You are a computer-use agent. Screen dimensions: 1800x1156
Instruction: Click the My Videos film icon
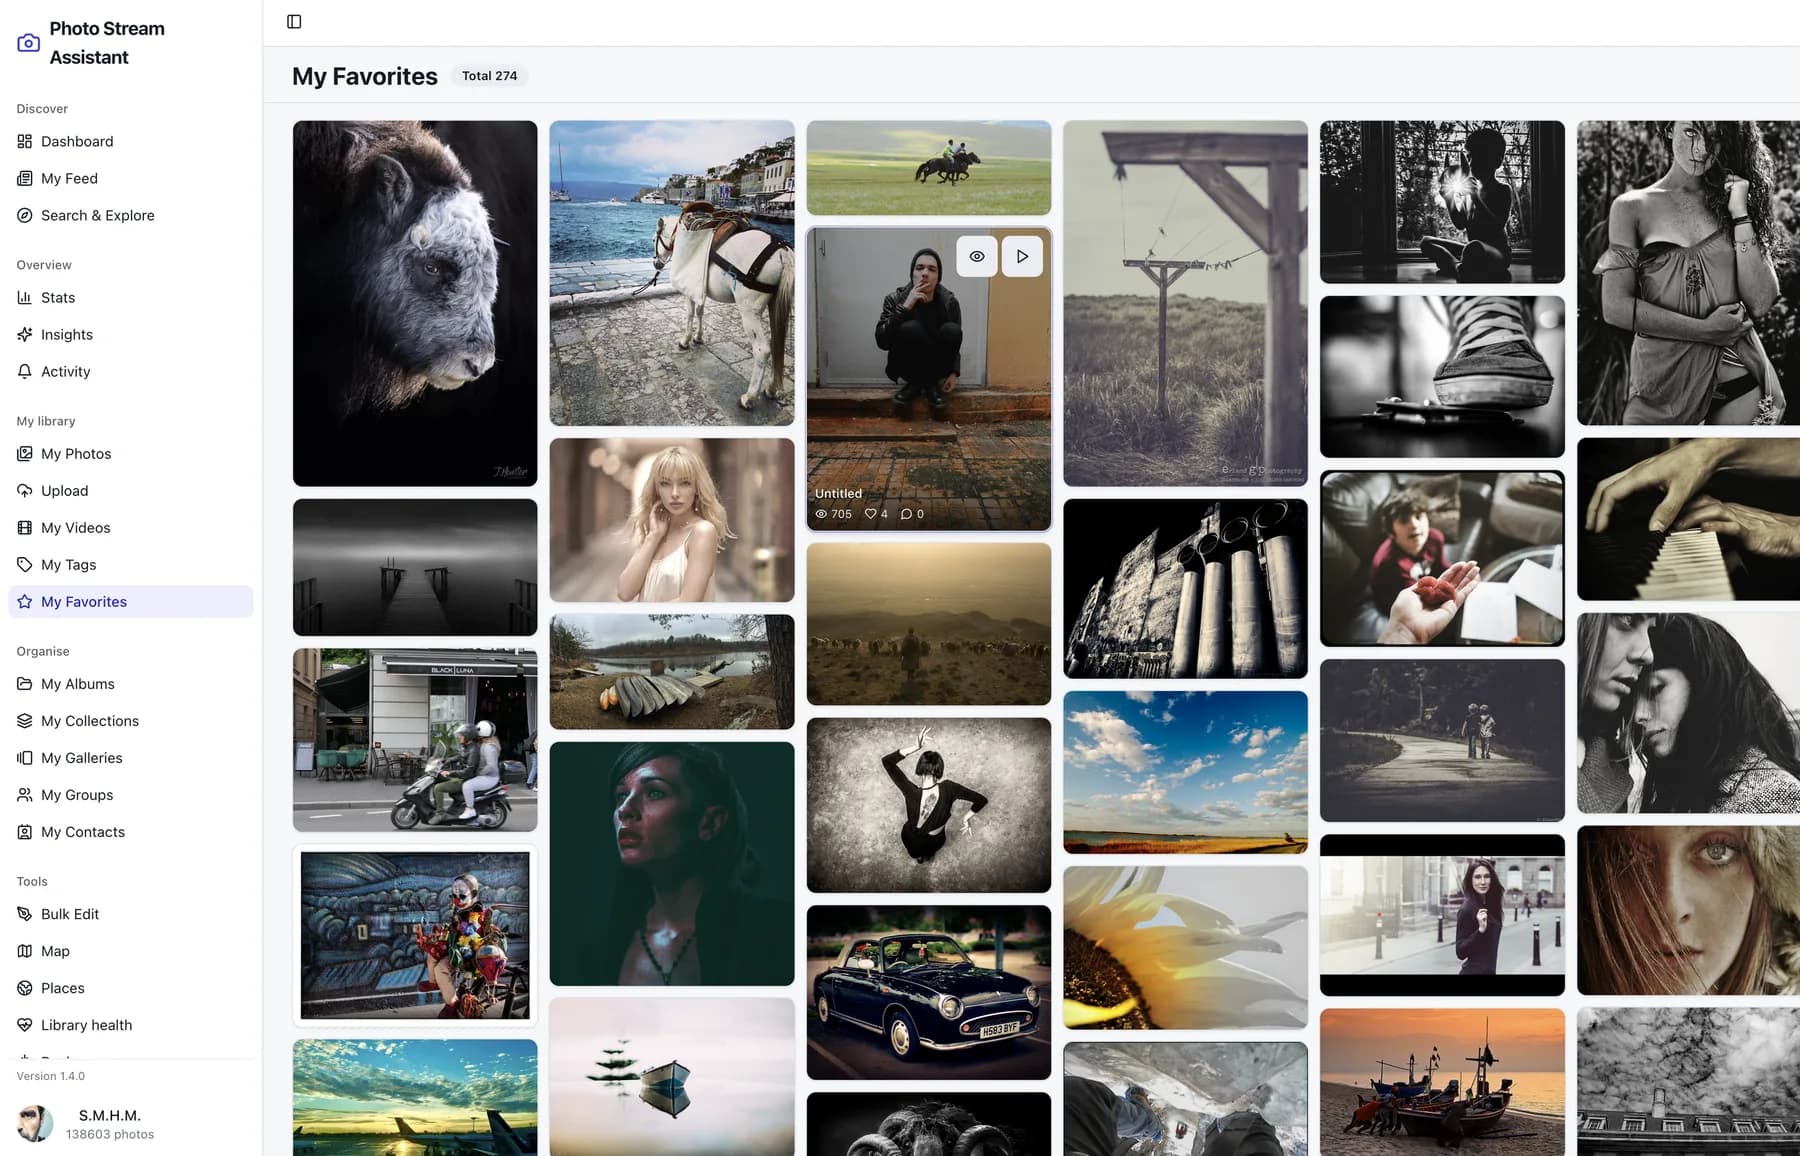(25, 527)
